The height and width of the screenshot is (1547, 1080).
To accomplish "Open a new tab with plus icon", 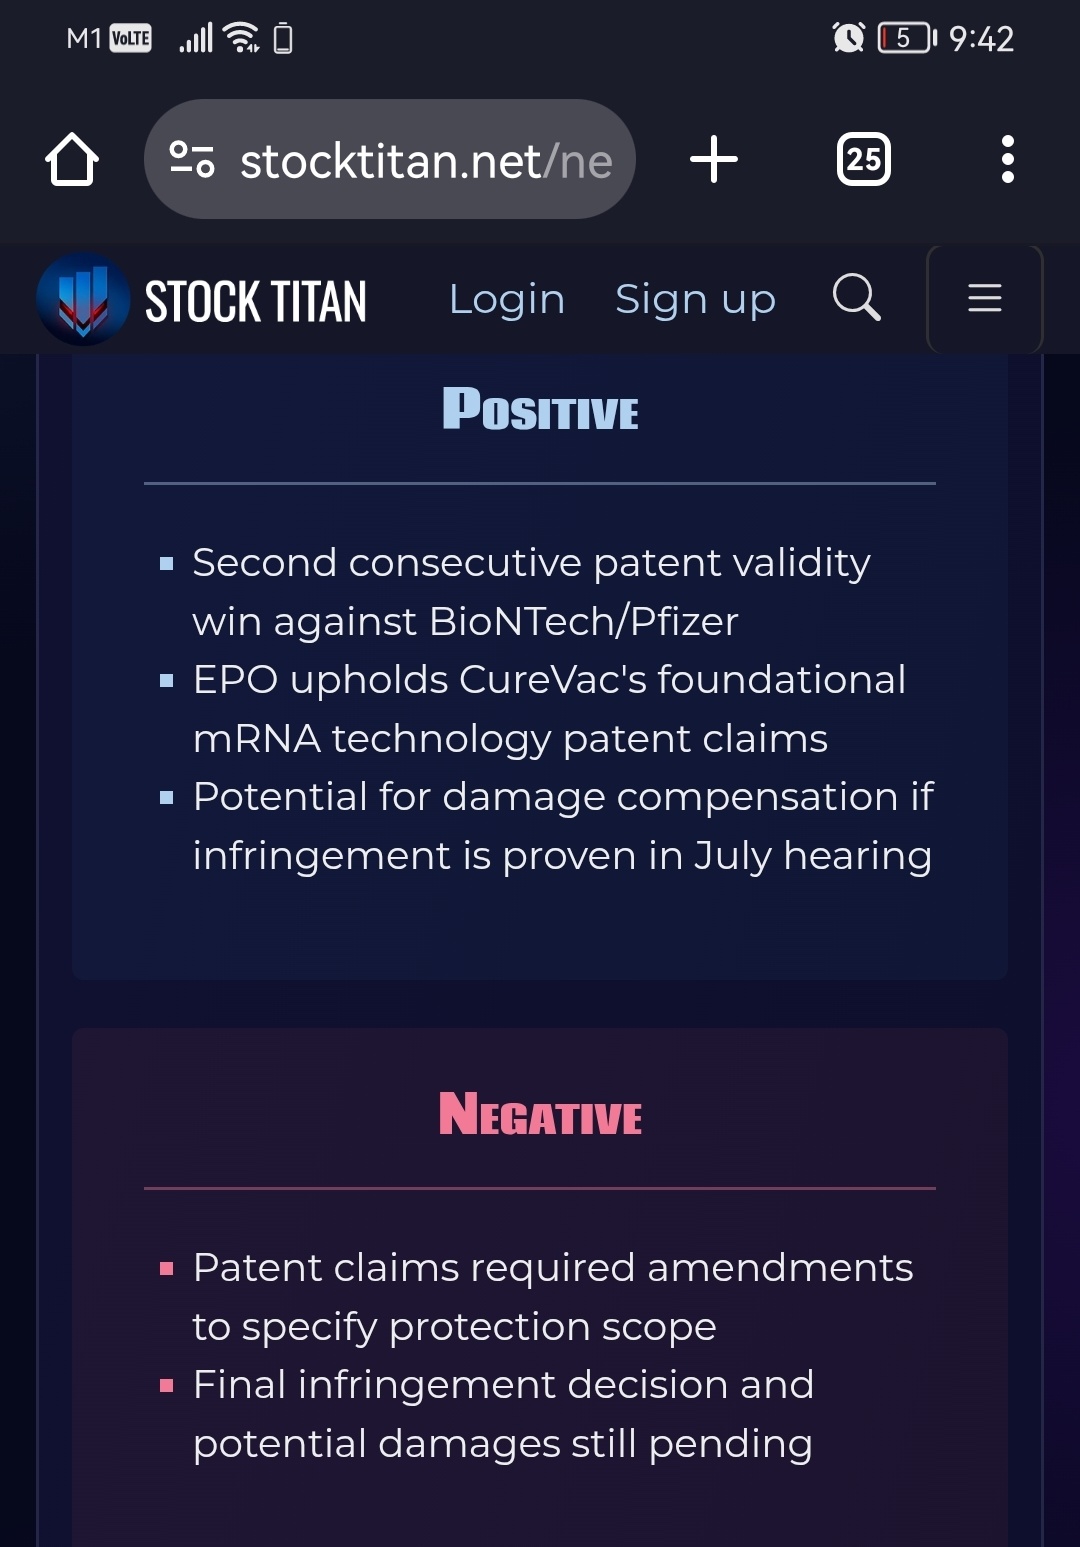I will coord(714,159).
